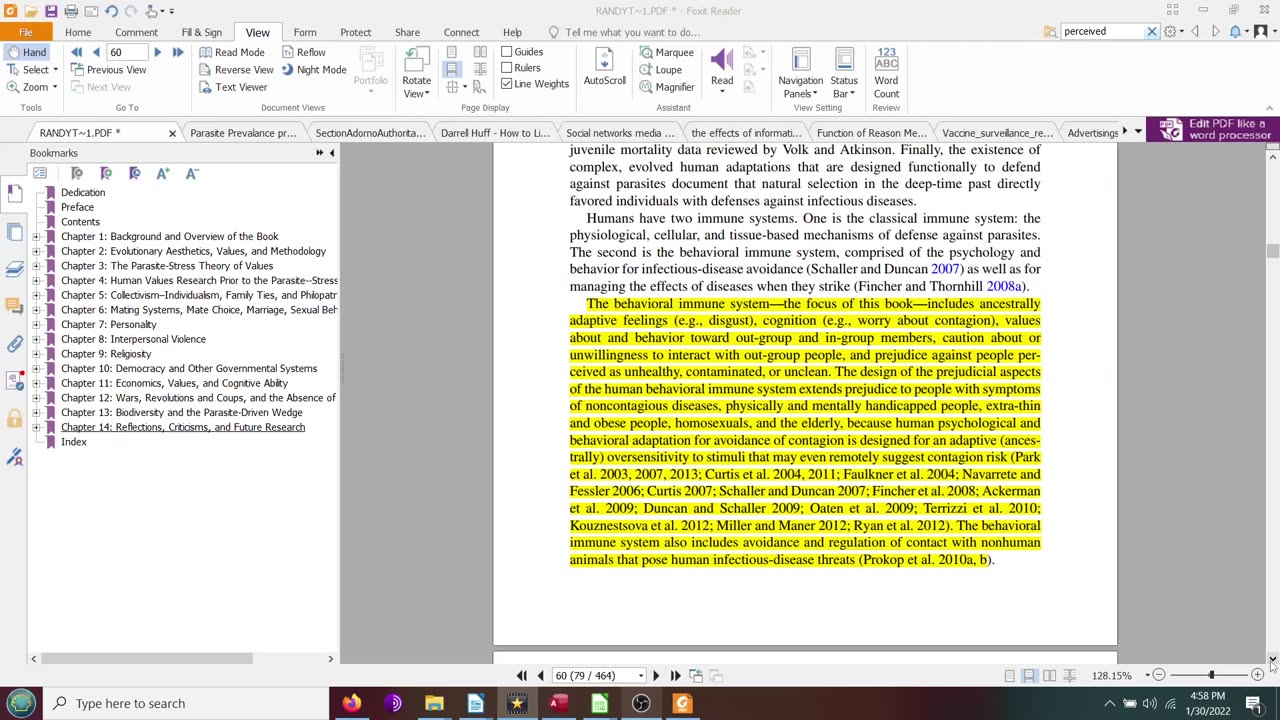Image resolution: width=1280 pixels, height=720 pixels.
Task: Expand Chapter 1 bookmark
Action: tap(36, 237)
